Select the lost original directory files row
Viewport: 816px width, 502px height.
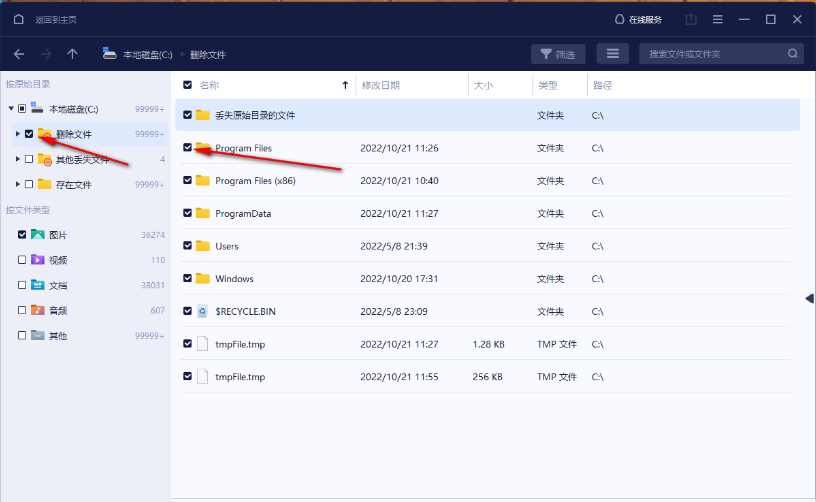pos(487,115)
